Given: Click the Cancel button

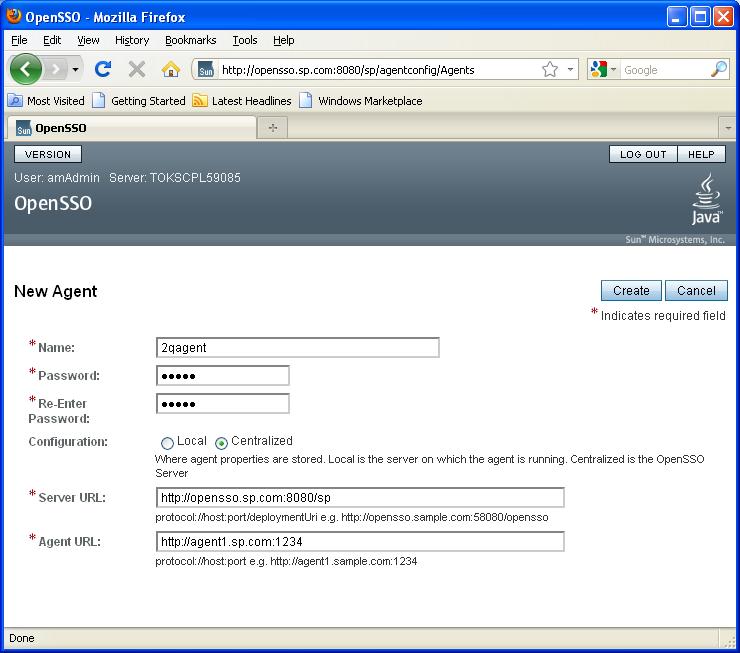Looking at the screenshot, I should 696,291.
